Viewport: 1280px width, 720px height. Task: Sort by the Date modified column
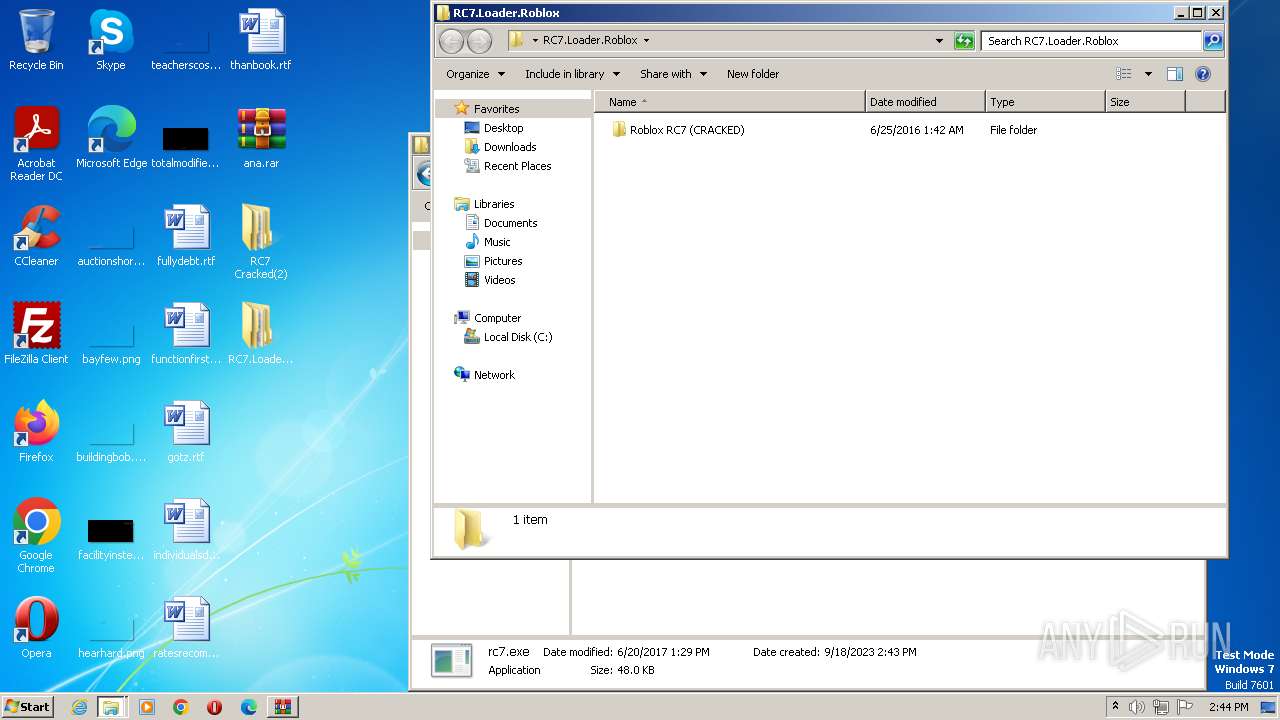click(925, 102)
